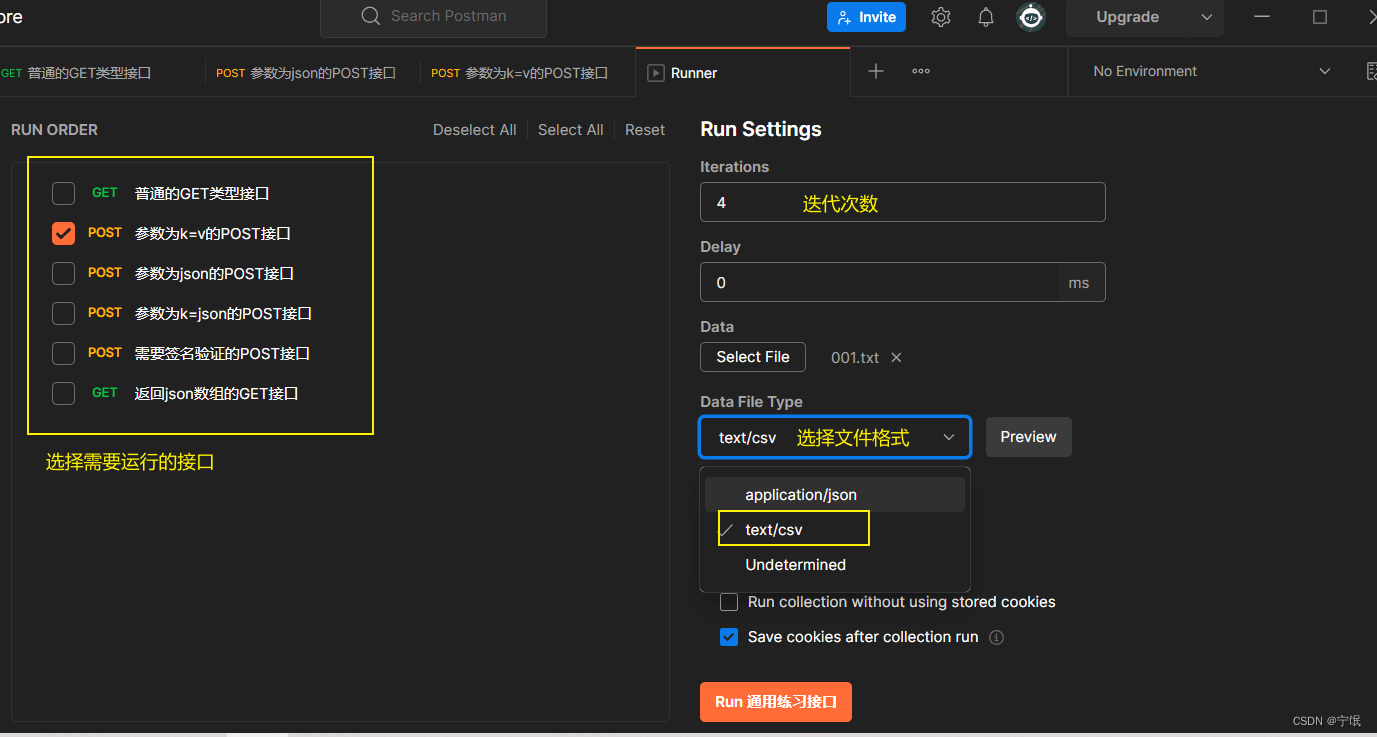
Task: Expand the No Environment selector
Action: point(1212,71)
